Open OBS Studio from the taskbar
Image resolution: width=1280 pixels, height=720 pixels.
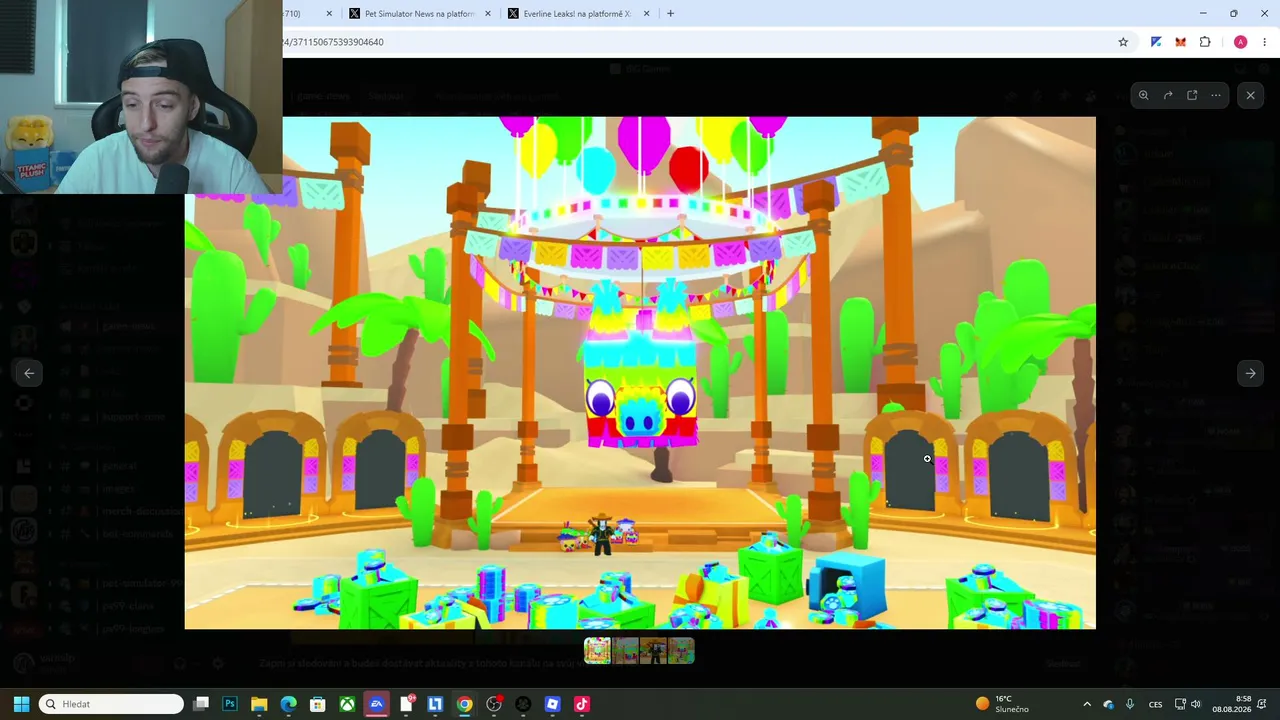tap(494, 704)
